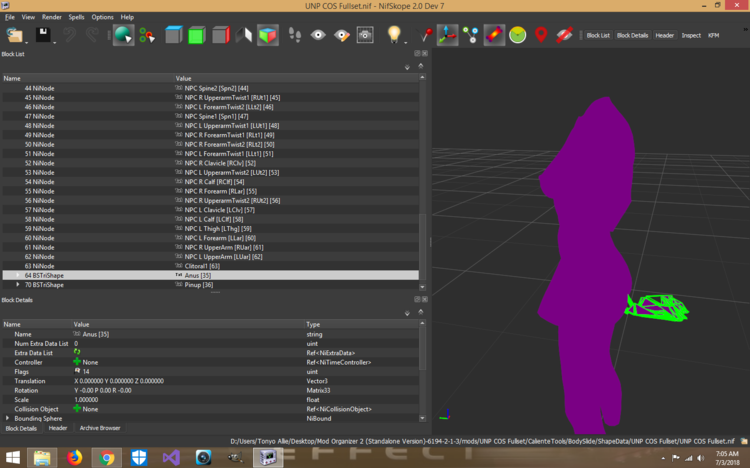The image size is (750, 468).
Task: Click the Load file icon in toolbar
Action: click(x=14, y=35)
